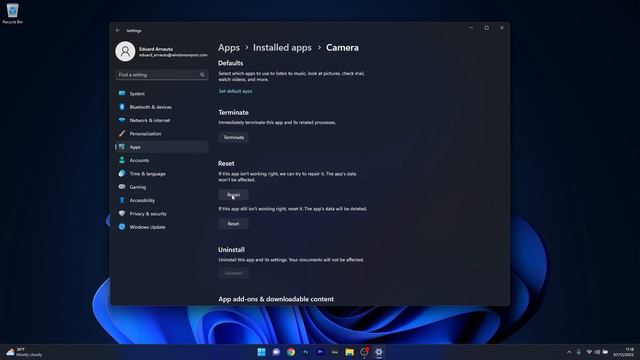Click user name Eduard Arnautu
Screen dimensions: 640x360
(156, 49)
